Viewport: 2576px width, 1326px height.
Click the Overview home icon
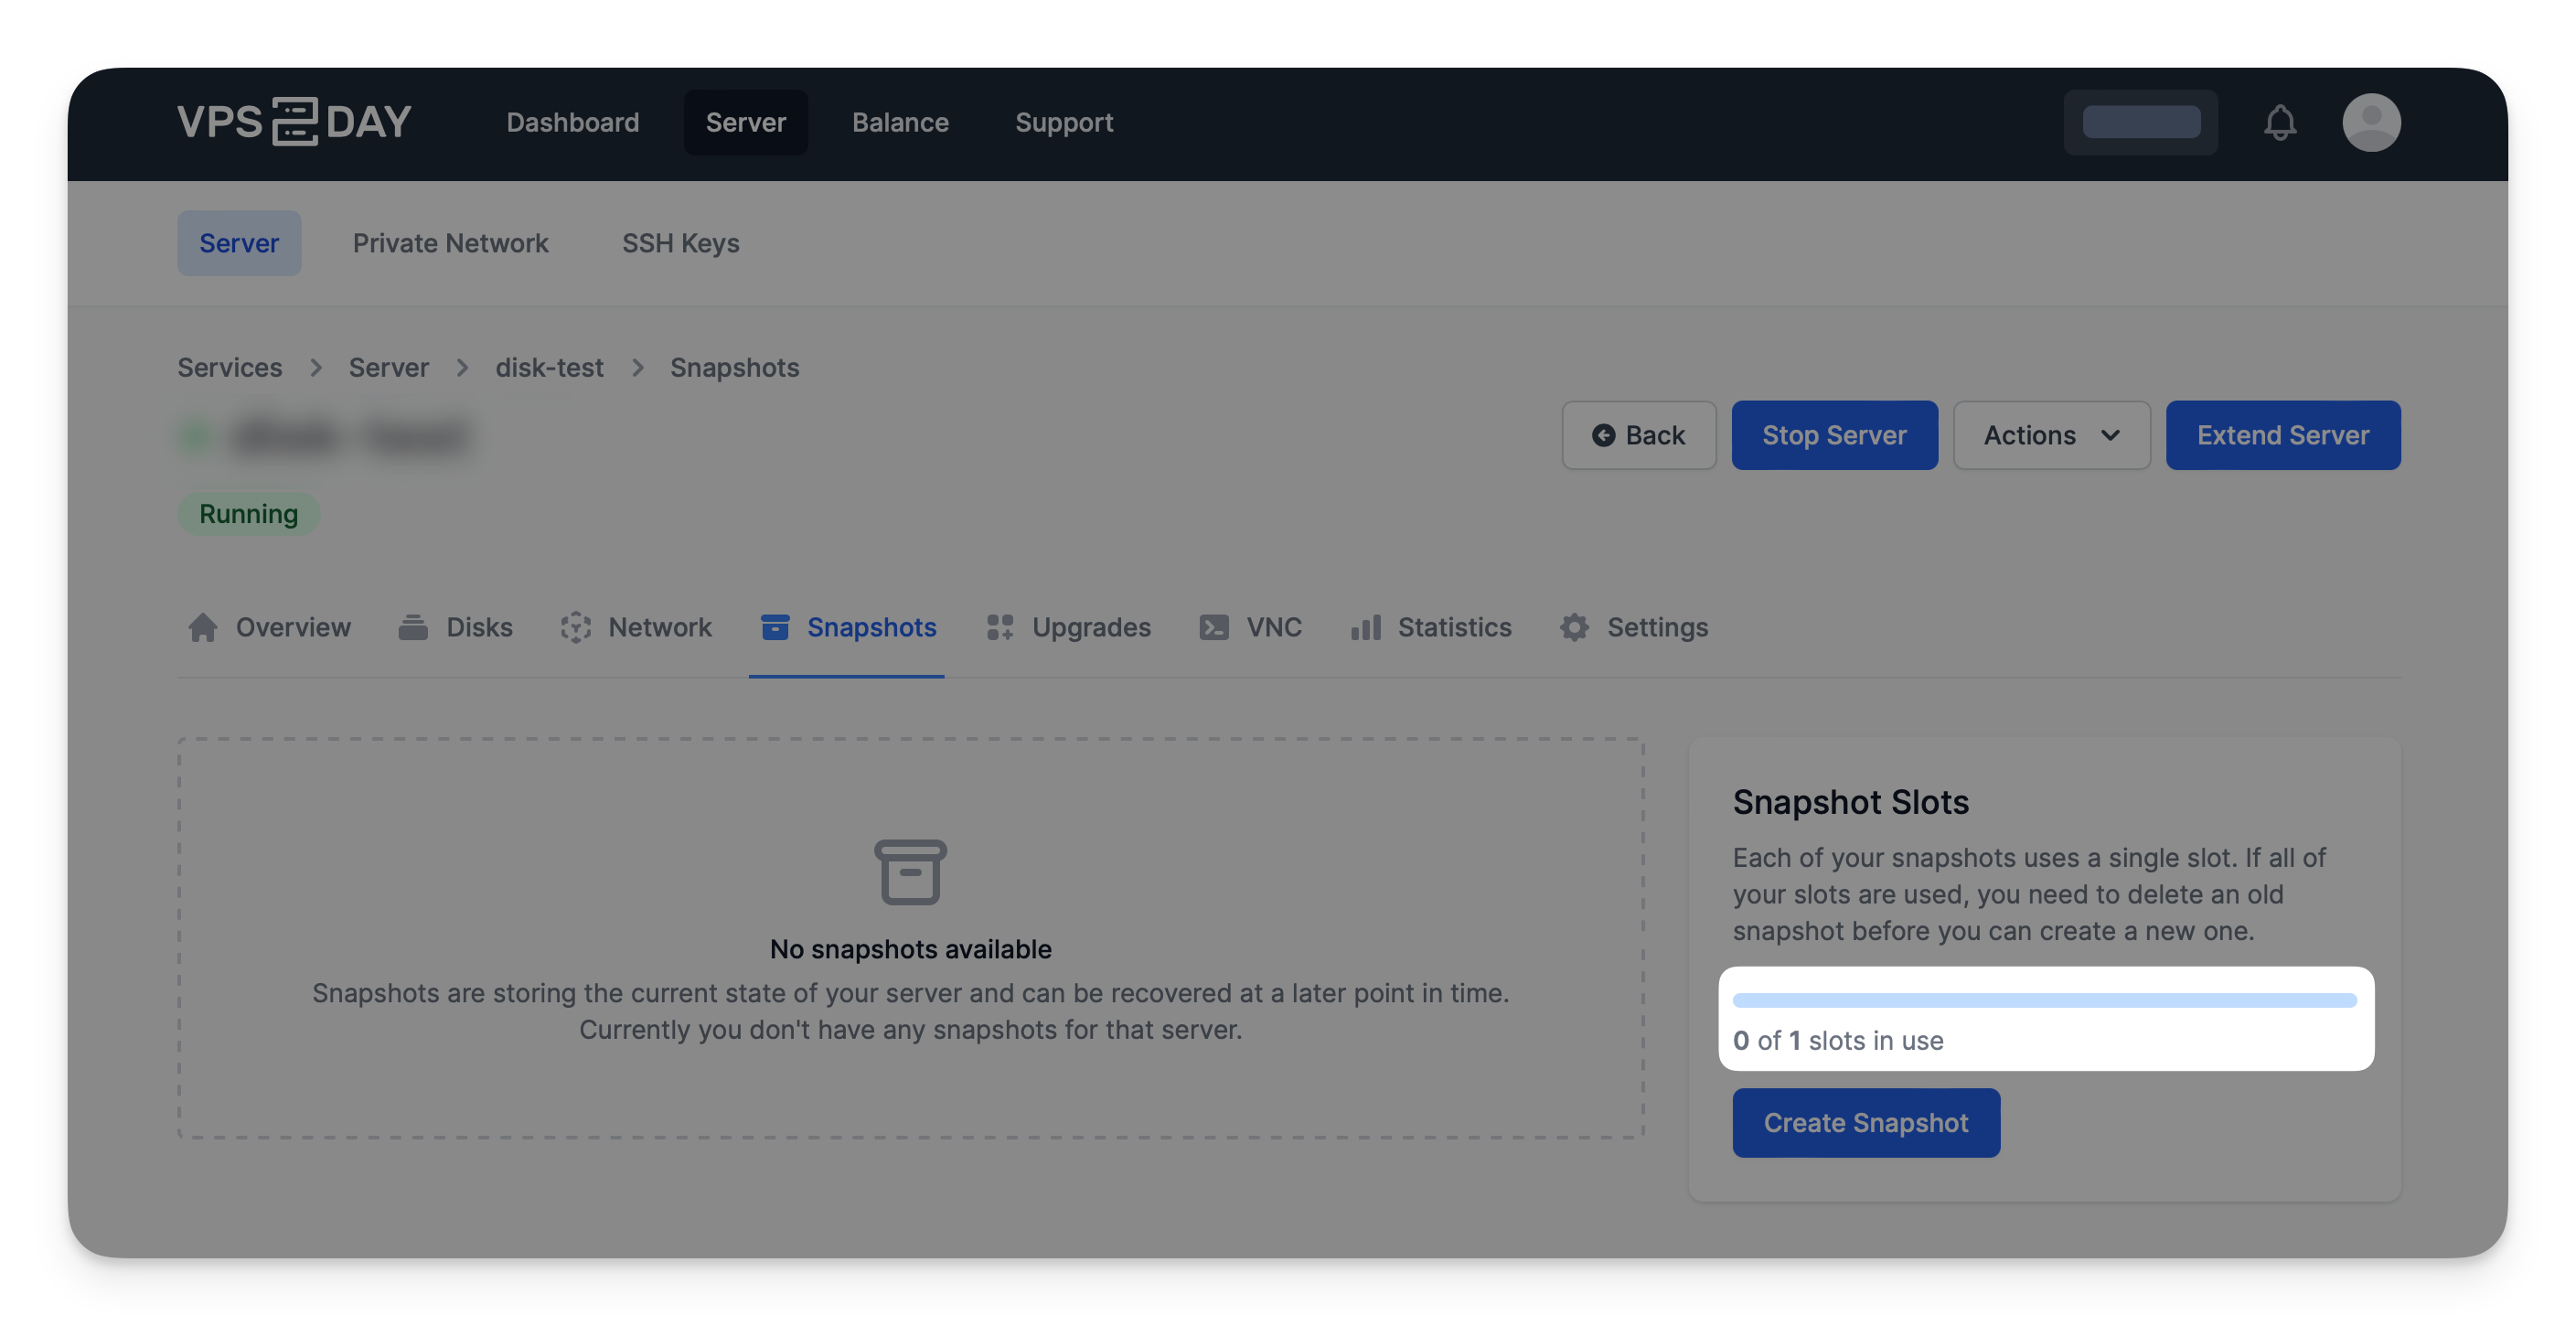pyautogui.click(x=203, y=627)
